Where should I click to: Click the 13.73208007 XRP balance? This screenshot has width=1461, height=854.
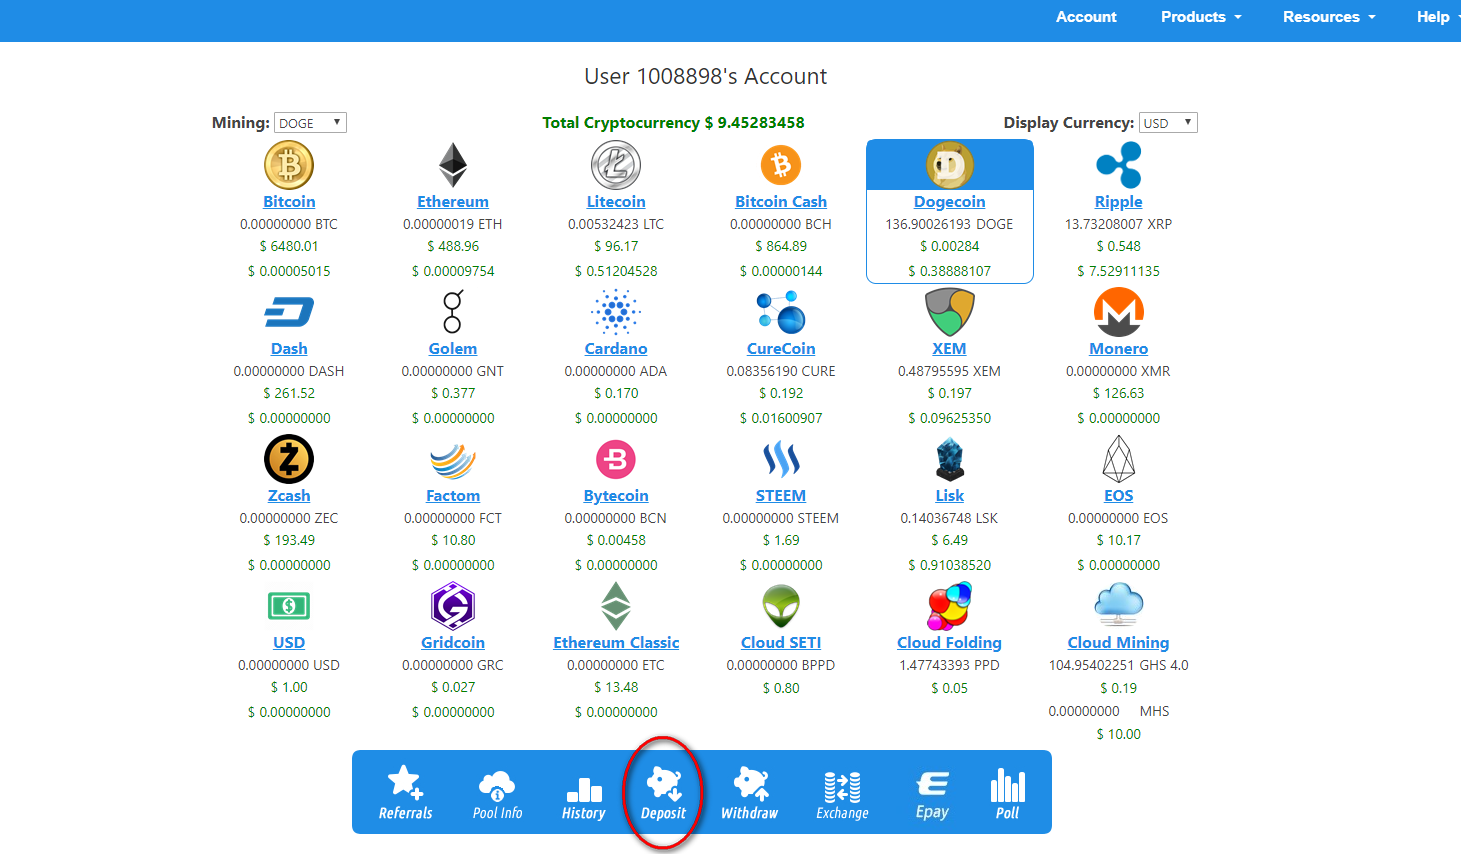1118,224
